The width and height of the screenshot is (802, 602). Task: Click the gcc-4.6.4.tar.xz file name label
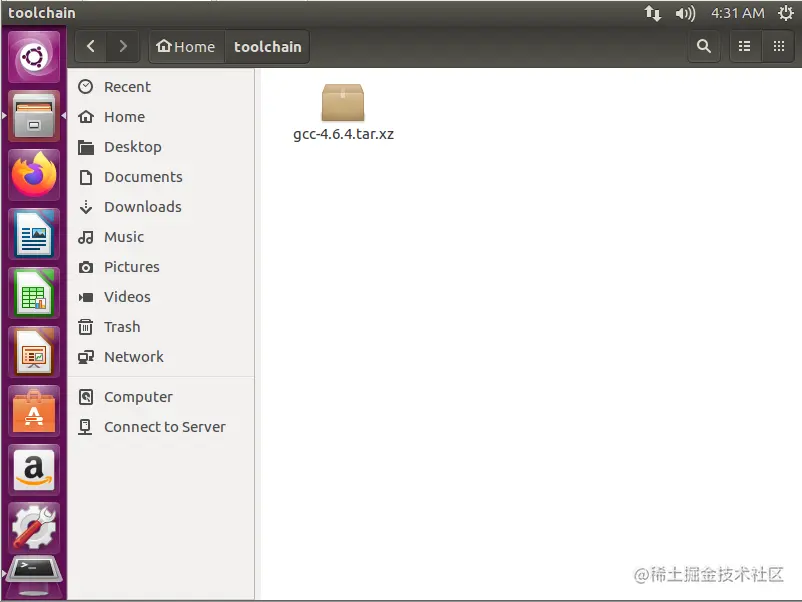click(x=343, y=134)
